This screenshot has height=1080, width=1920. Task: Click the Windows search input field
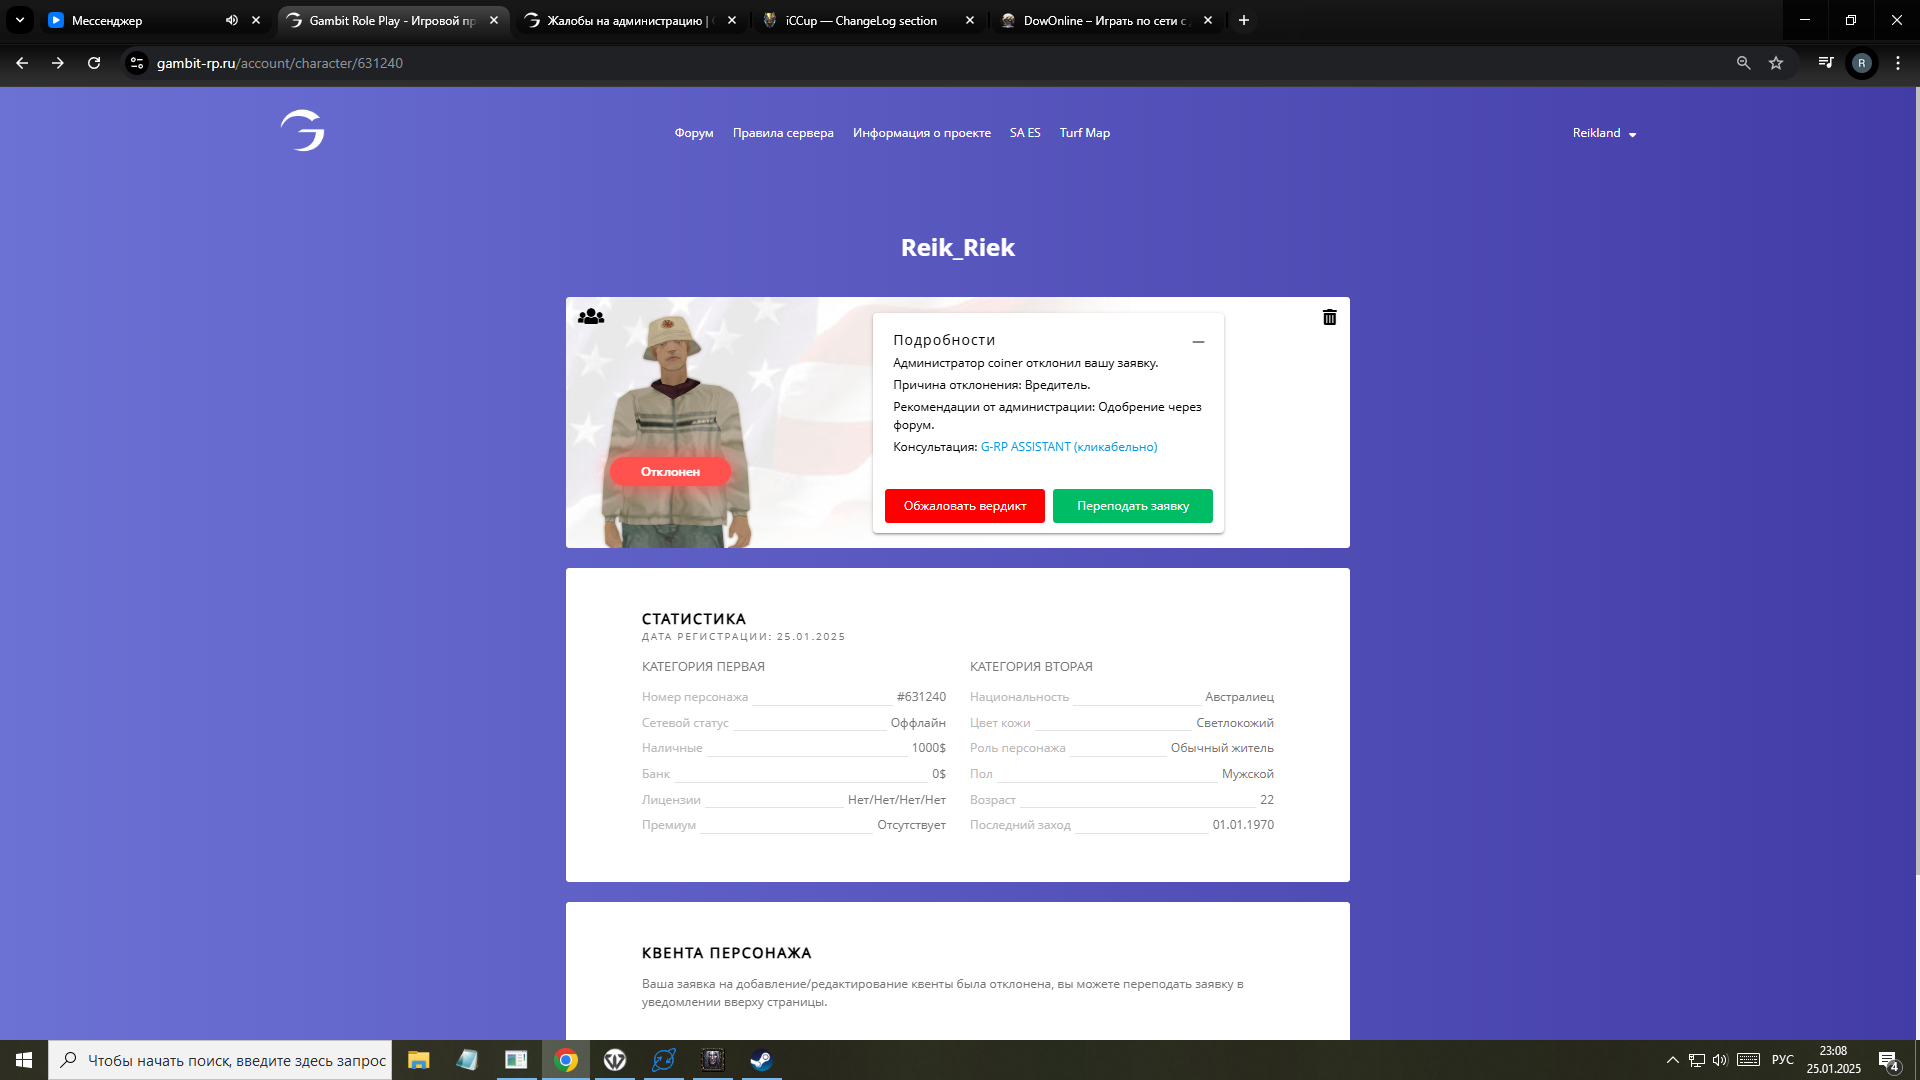[x=236, y=1060]
